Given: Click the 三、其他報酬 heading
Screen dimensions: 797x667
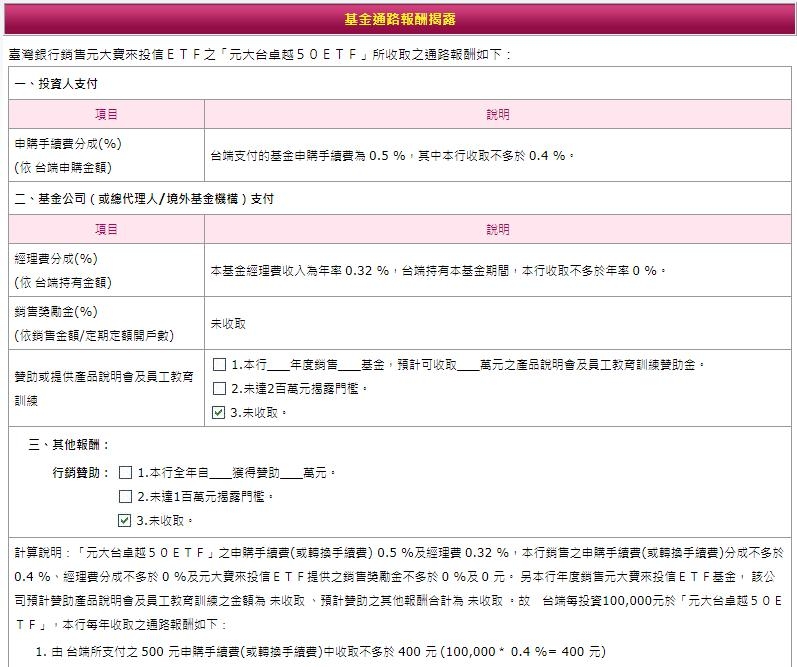Looking at the screenshot, I should click(69, 445).
